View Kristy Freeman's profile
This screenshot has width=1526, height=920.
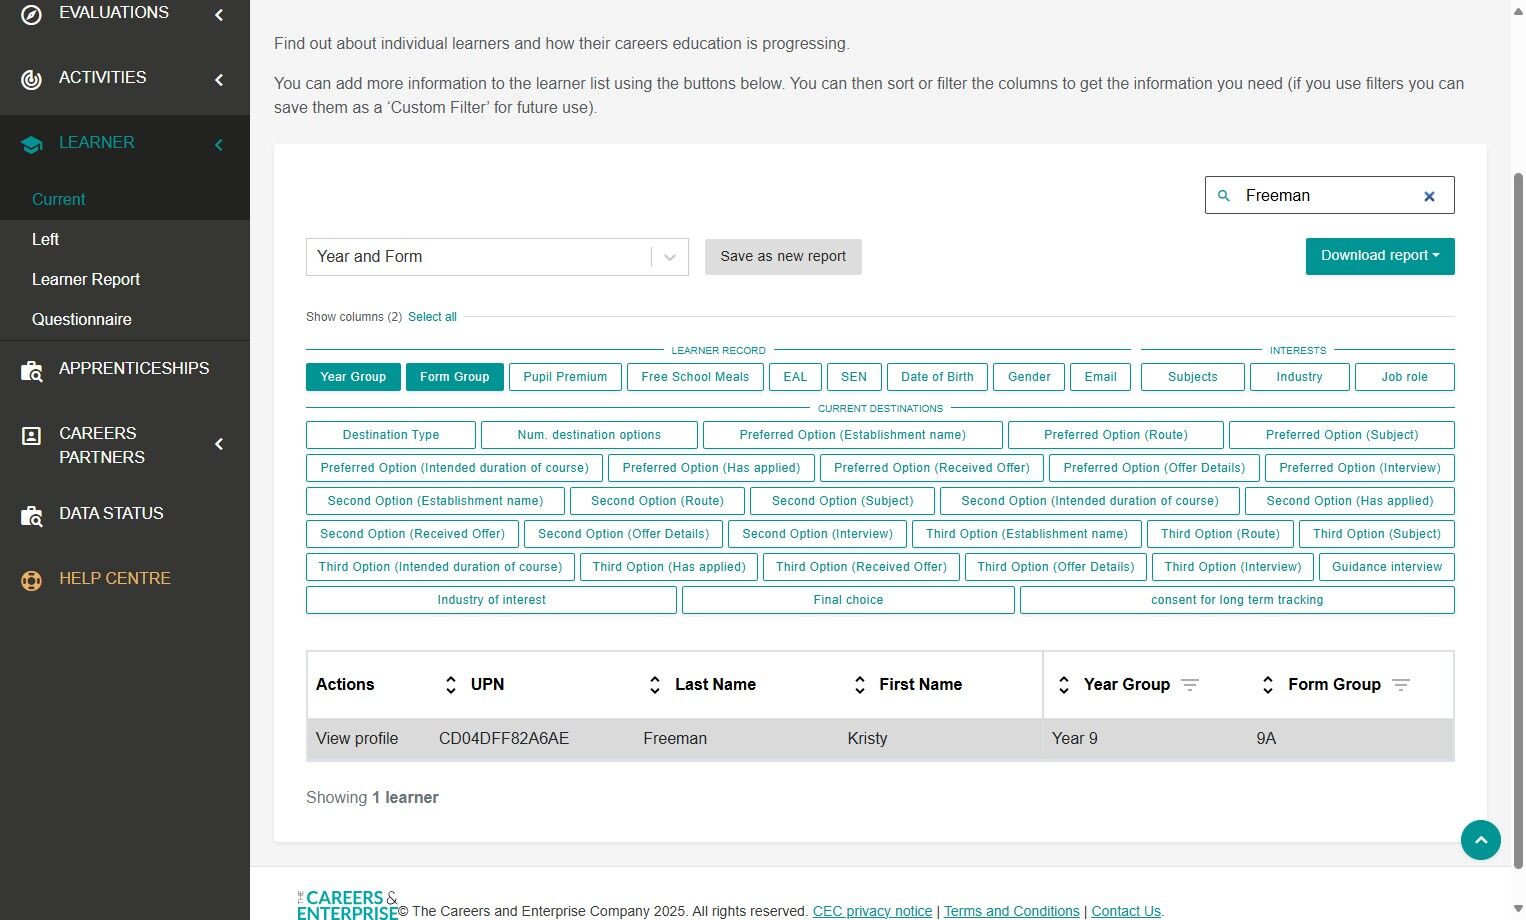click(356, 738)
